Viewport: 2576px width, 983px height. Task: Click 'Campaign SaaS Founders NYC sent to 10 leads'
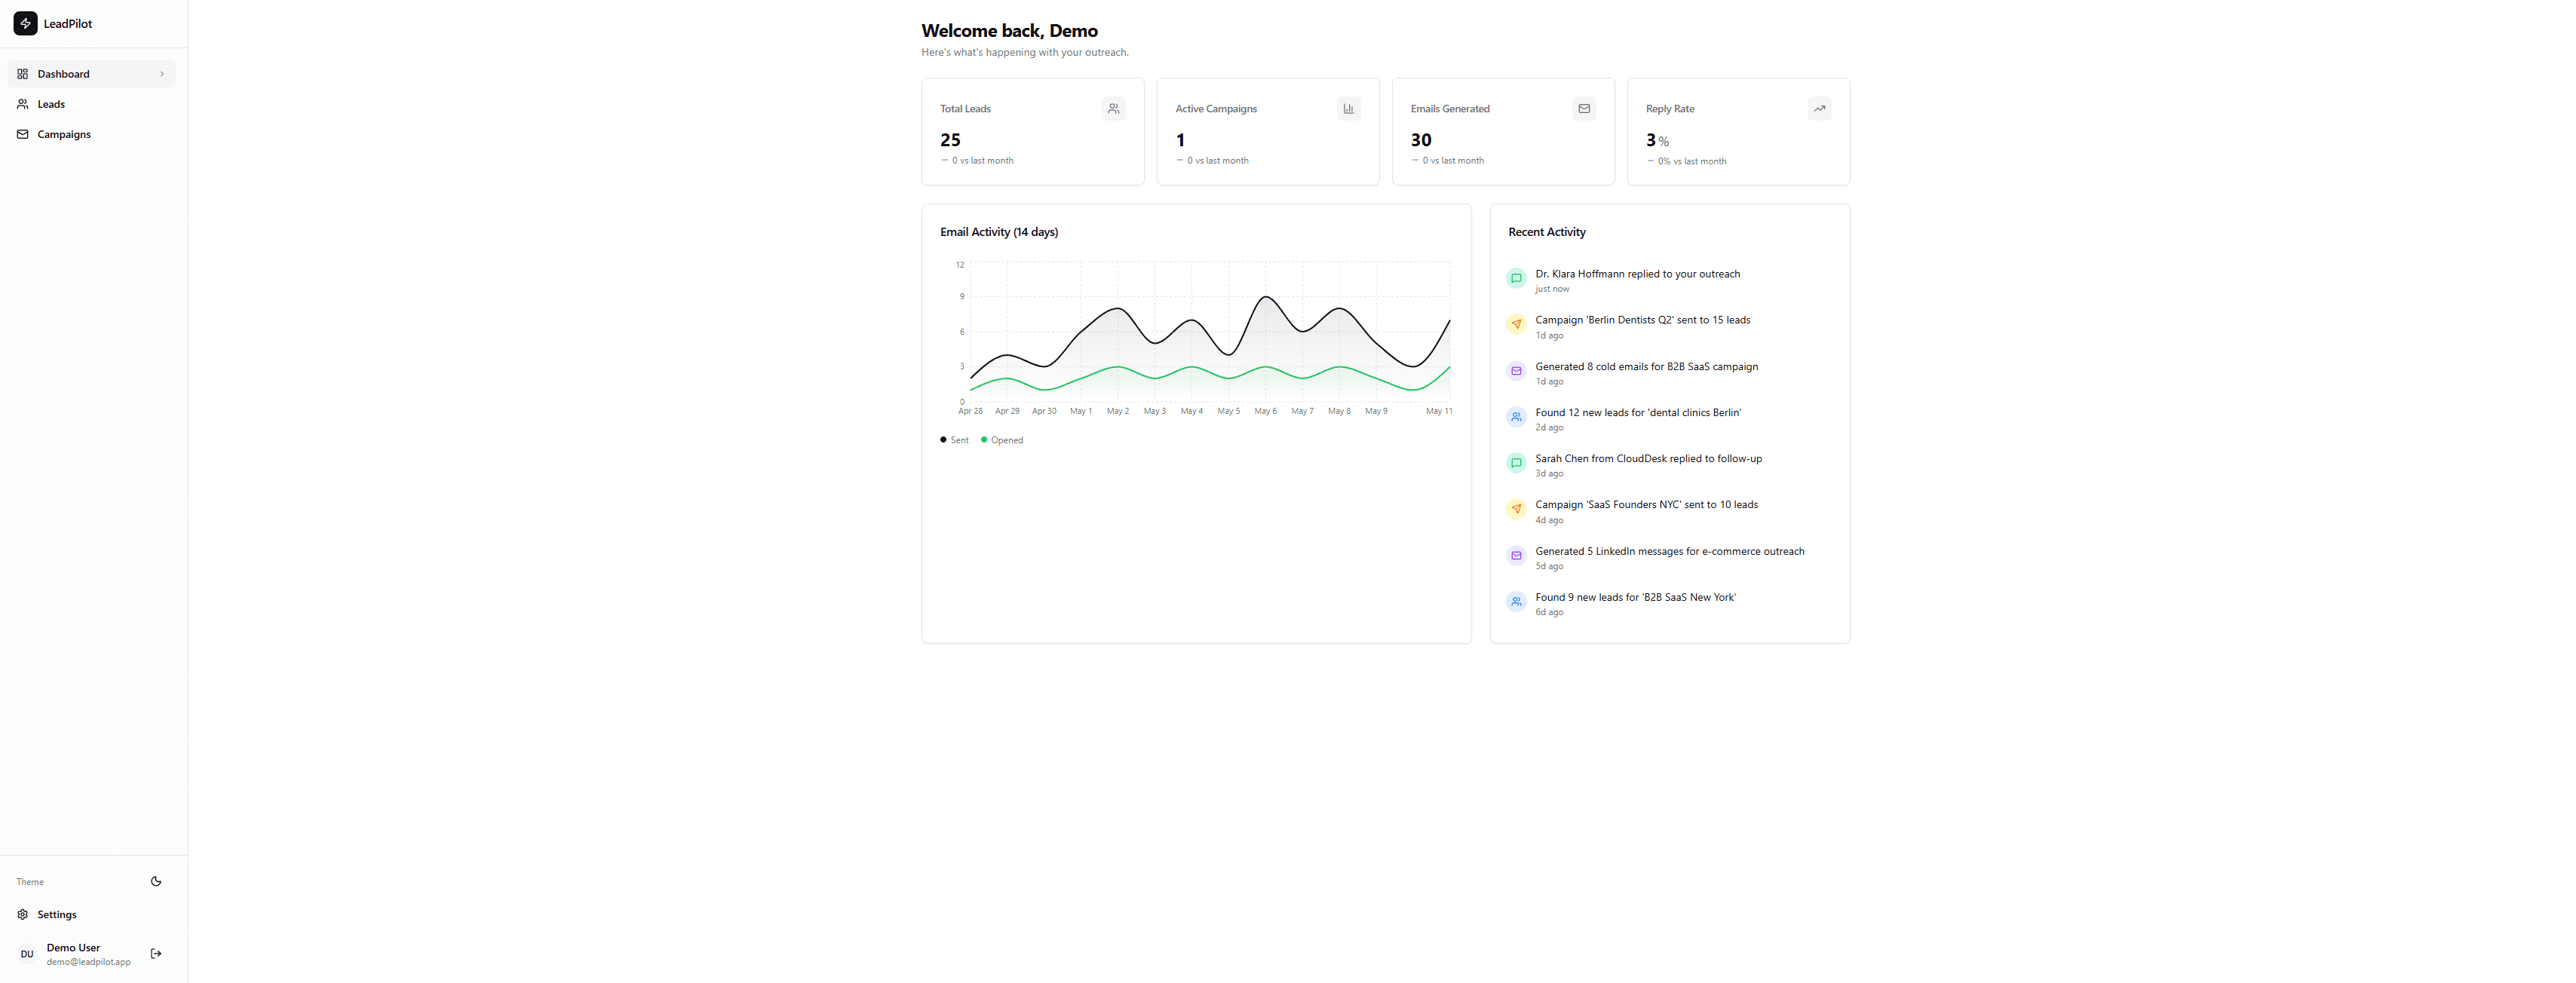[1646, 504]
